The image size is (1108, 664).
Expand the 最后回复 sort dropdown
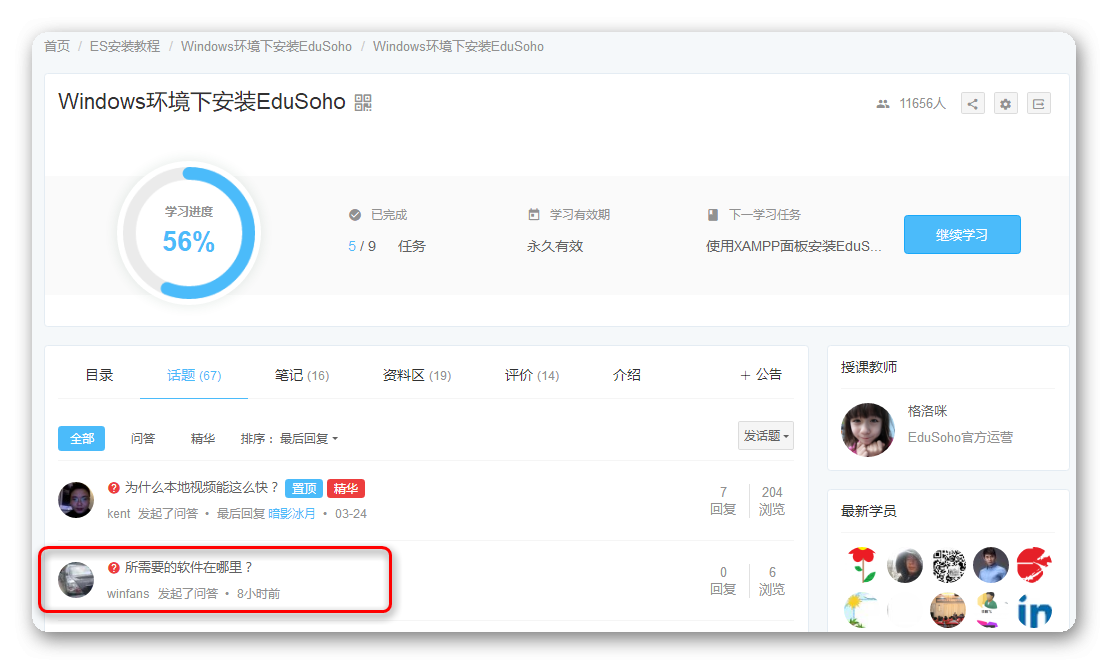coord(308,438)
